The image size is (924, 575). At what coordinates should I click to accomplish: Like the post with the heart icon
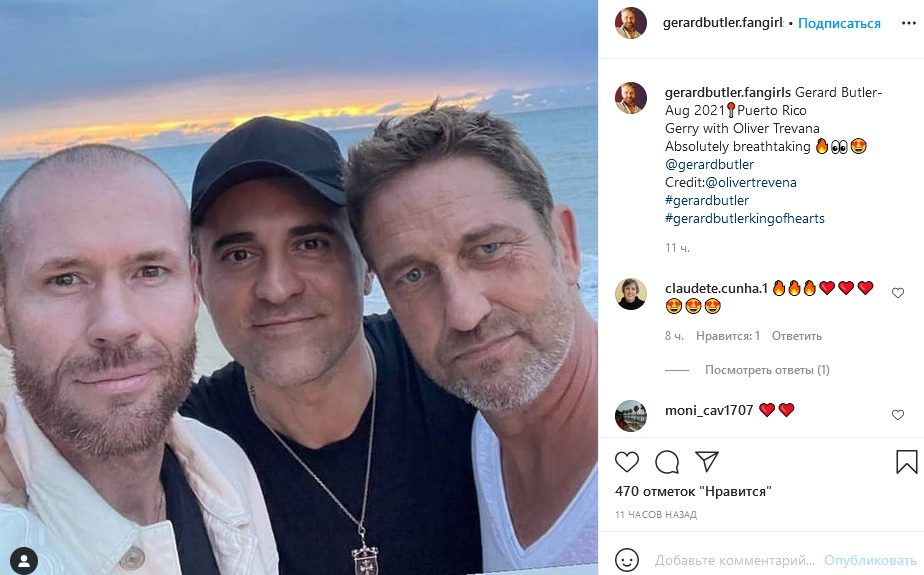click(x=627, y=462)
